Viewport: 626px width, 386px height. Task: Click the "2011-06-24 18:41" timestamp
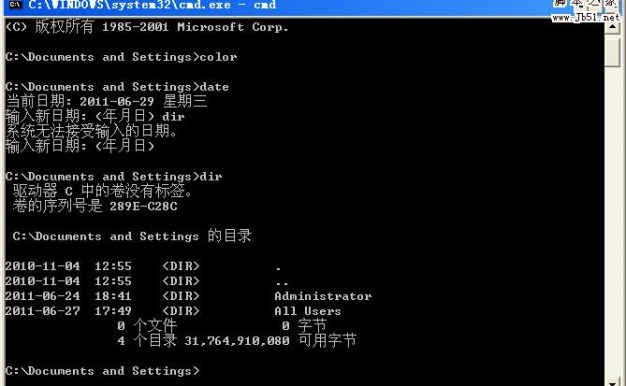point(68,296)
